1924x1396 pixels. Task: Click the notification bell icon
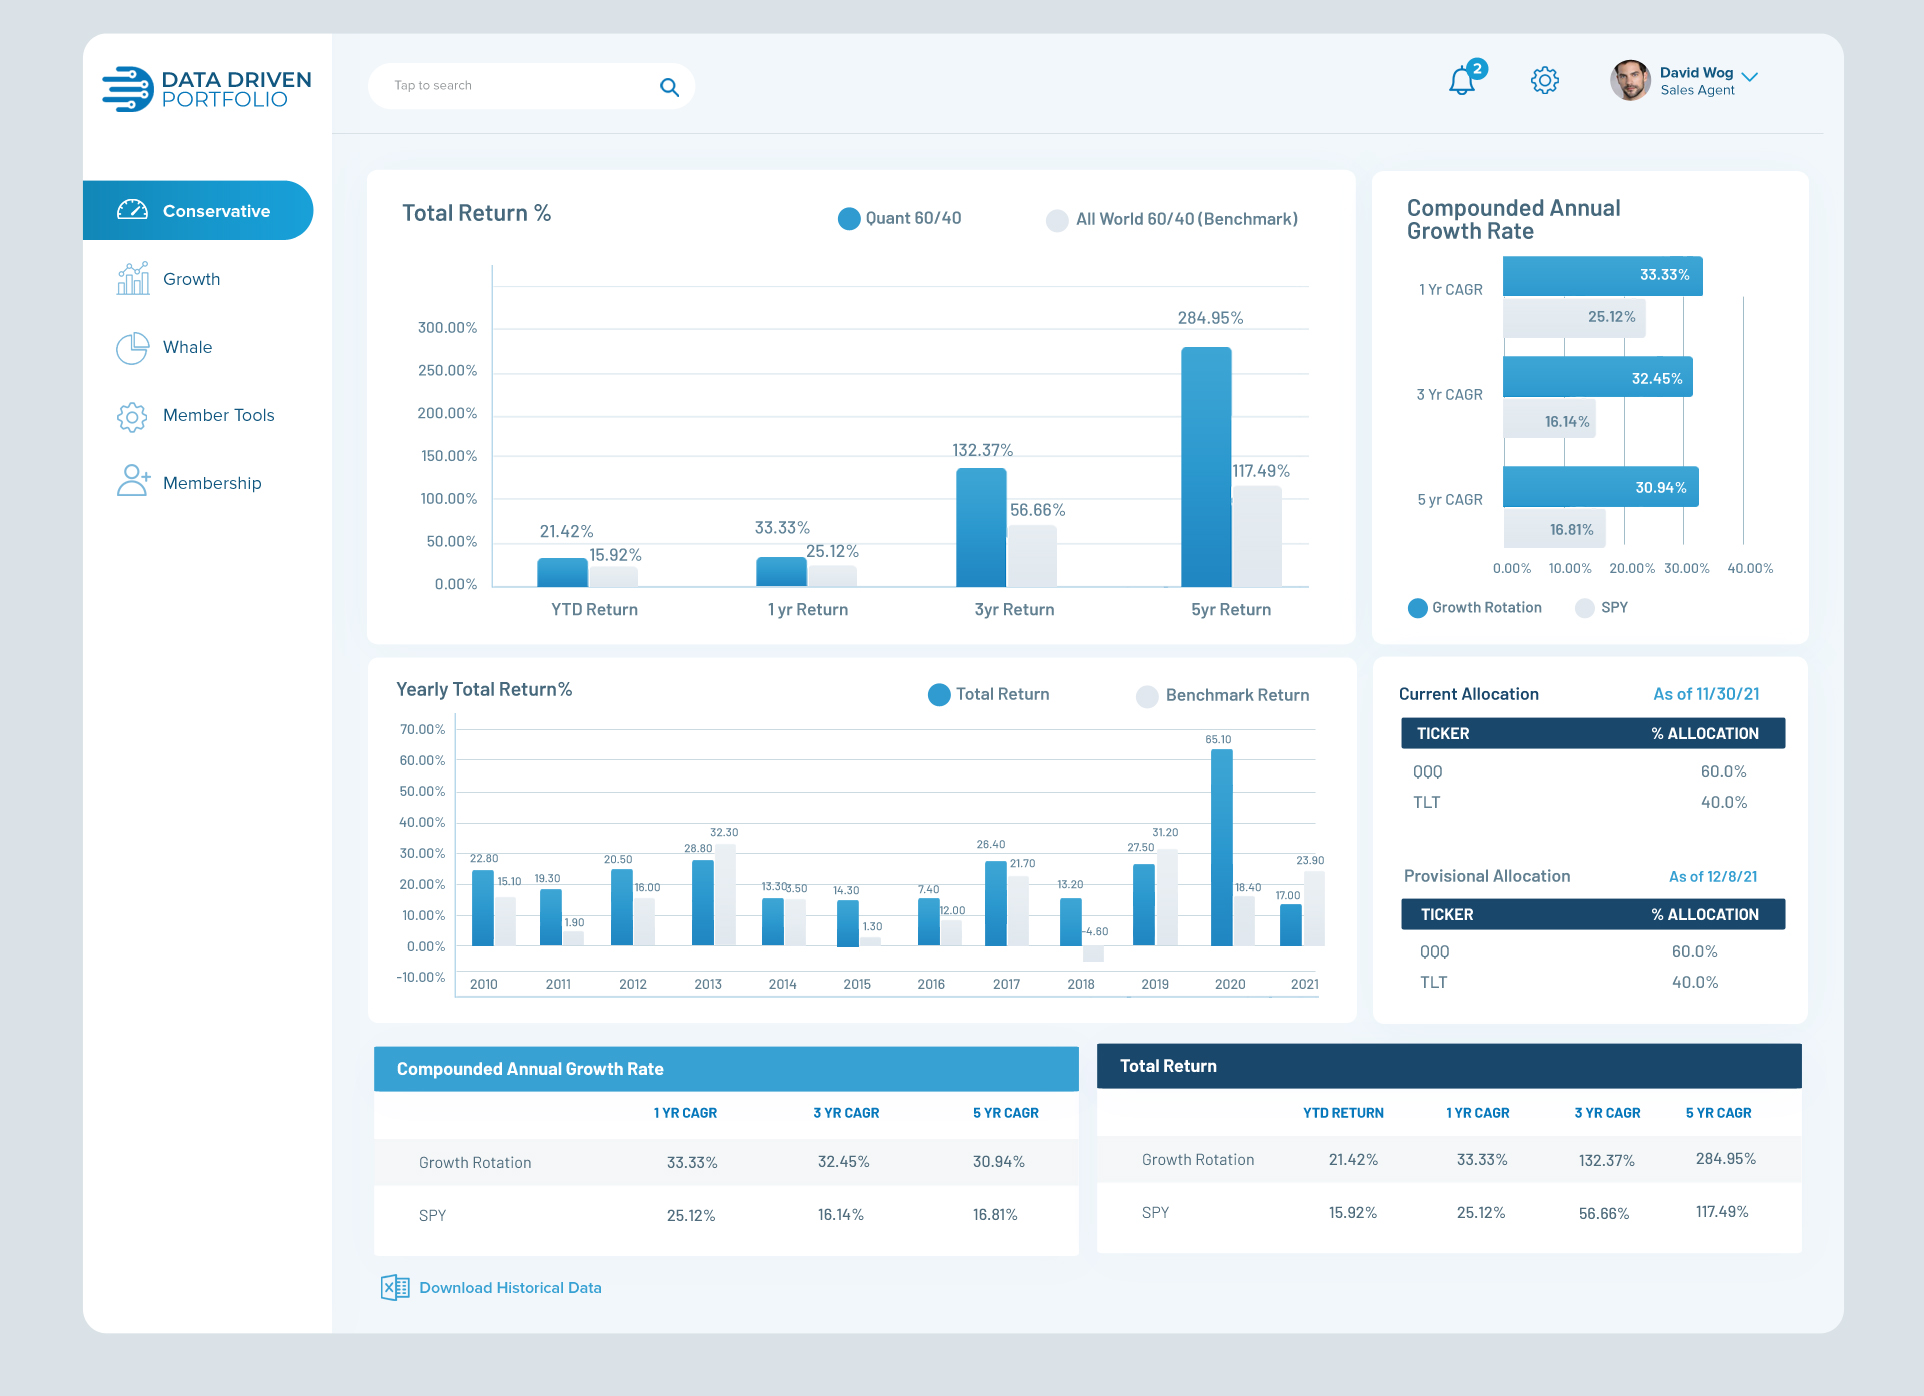click(1462, 81)
